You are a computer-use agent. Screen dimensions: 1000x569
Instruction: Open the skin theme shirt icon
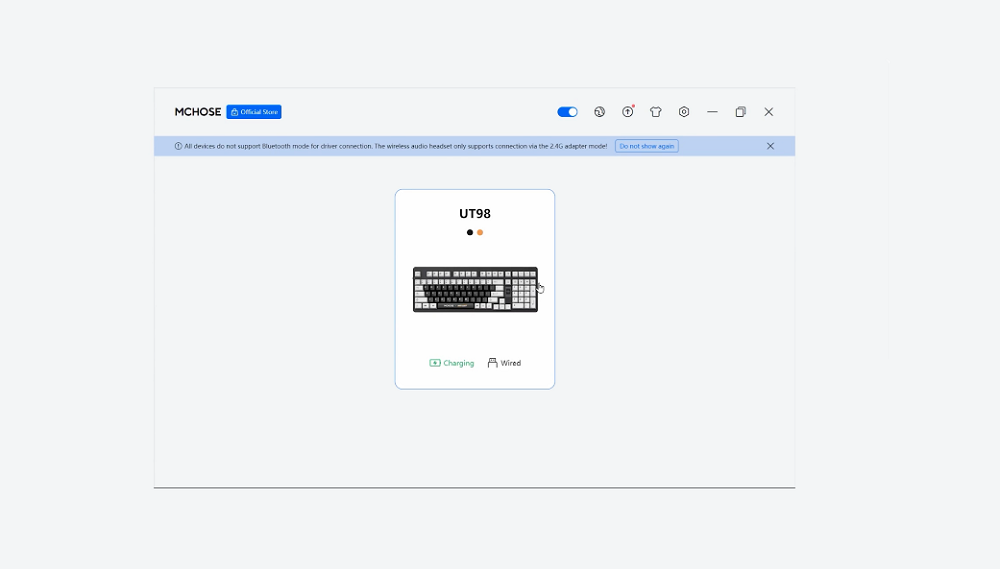(656, 112)
